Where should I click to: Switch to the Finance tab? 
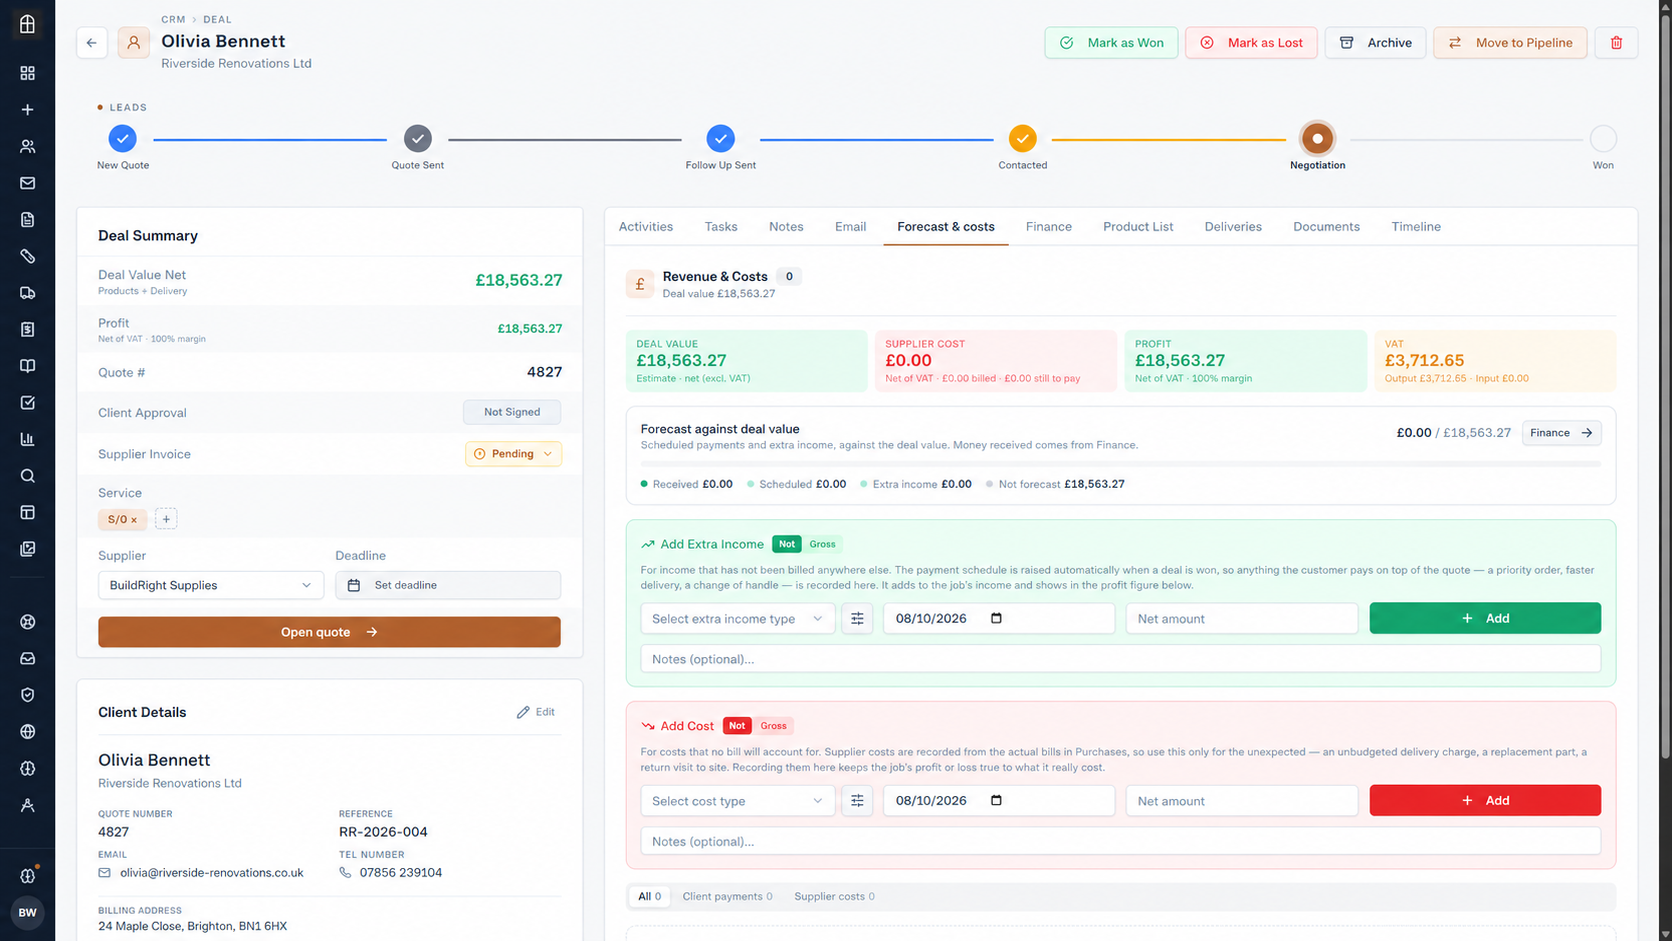tap(1048, 227)
